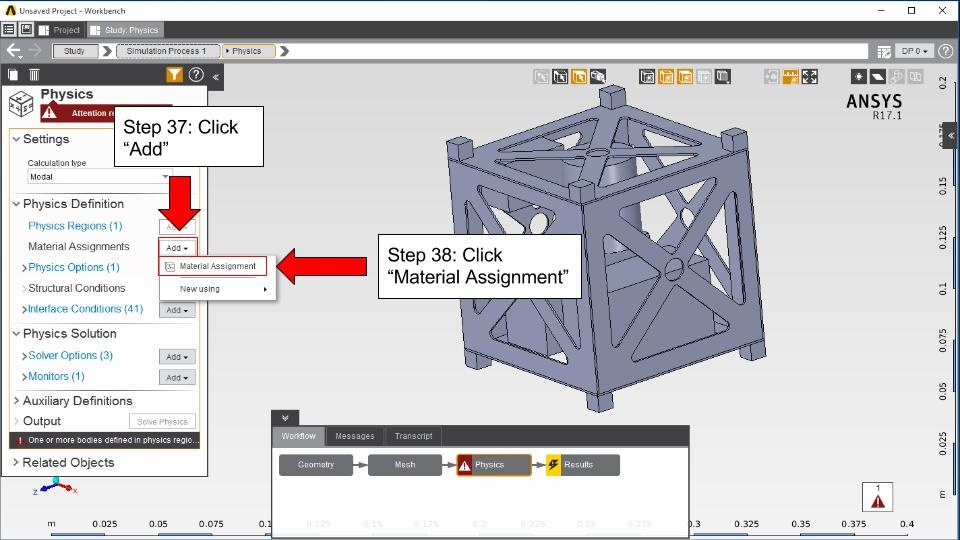This screenshot has height=540, width=960.
Task: Click the Simulation Process 1 breadcrumb
Action: [x=167, y=51]
